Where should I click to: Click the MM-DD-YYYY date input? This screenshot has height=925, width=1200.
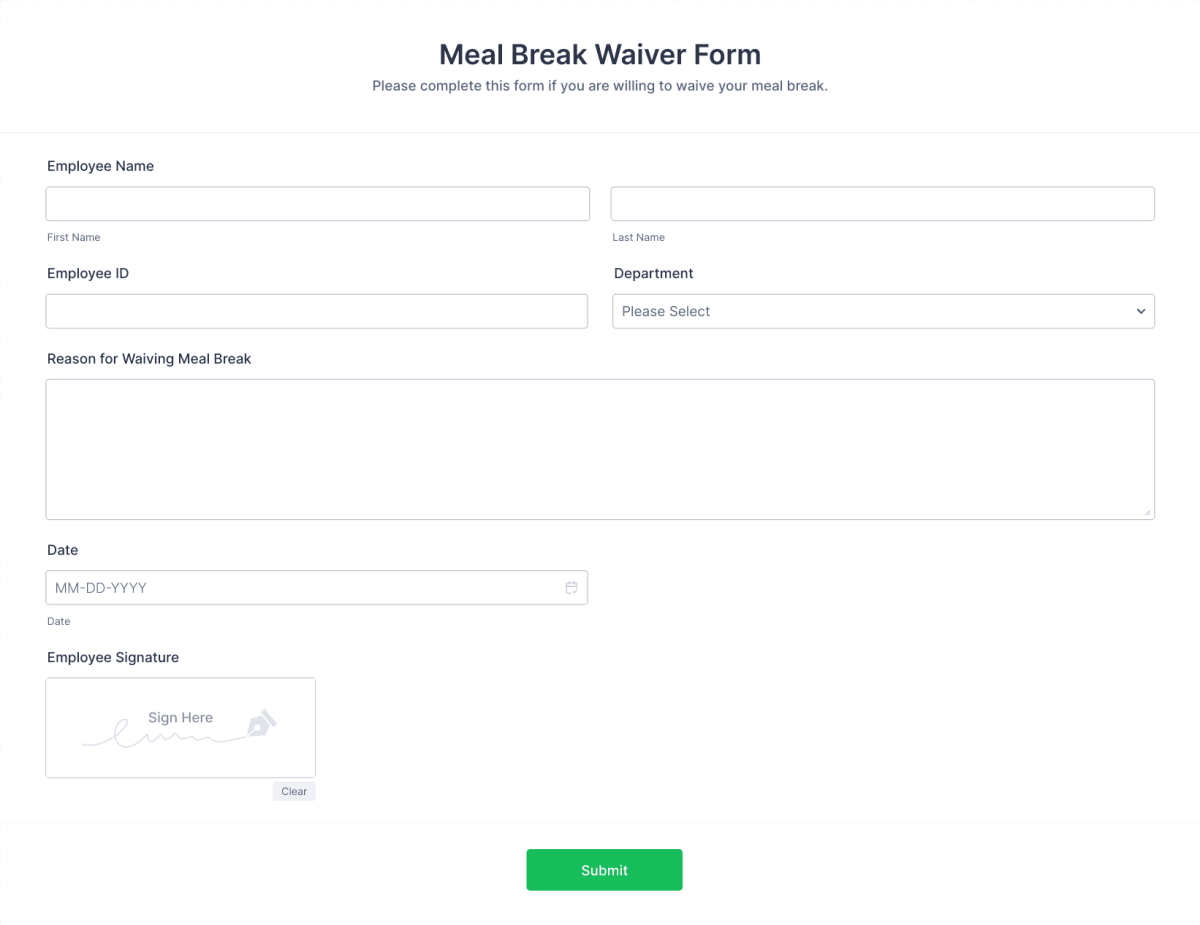click(300, 587)
